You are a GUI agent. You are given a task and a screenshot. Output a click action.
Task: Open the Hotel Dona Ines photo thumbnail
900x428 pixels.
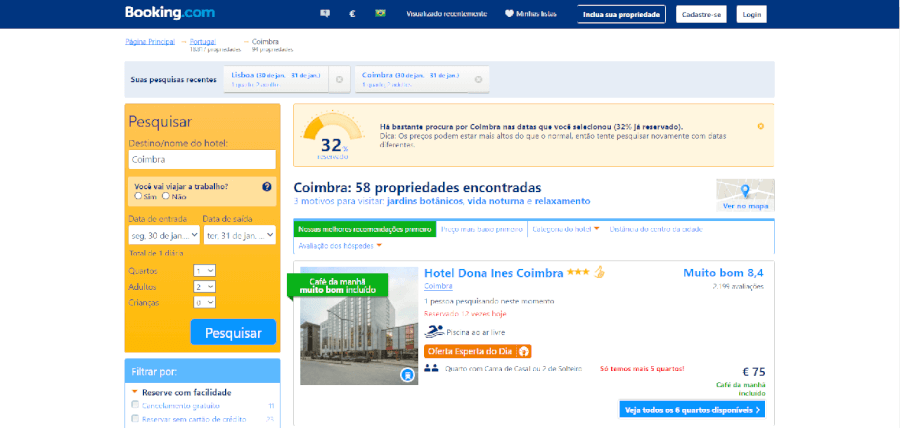coord(359,326)
